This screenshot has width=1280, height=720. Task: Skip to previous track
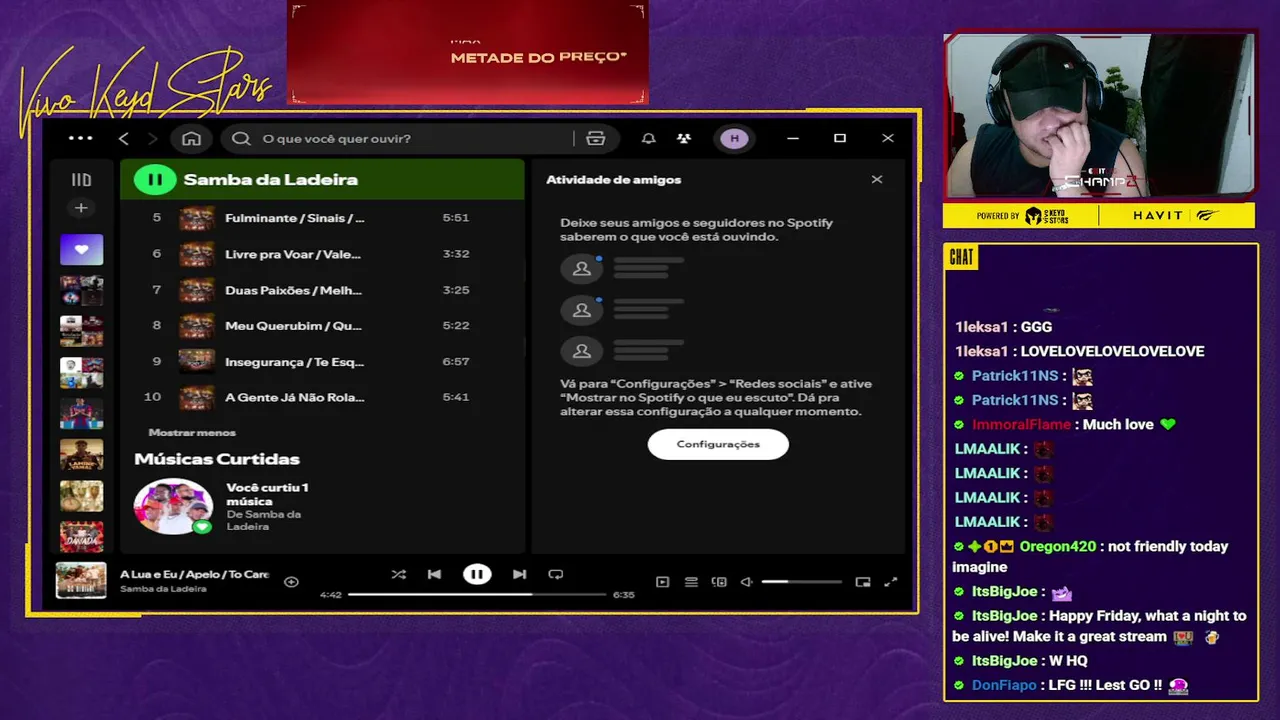[x=434, y=574]
